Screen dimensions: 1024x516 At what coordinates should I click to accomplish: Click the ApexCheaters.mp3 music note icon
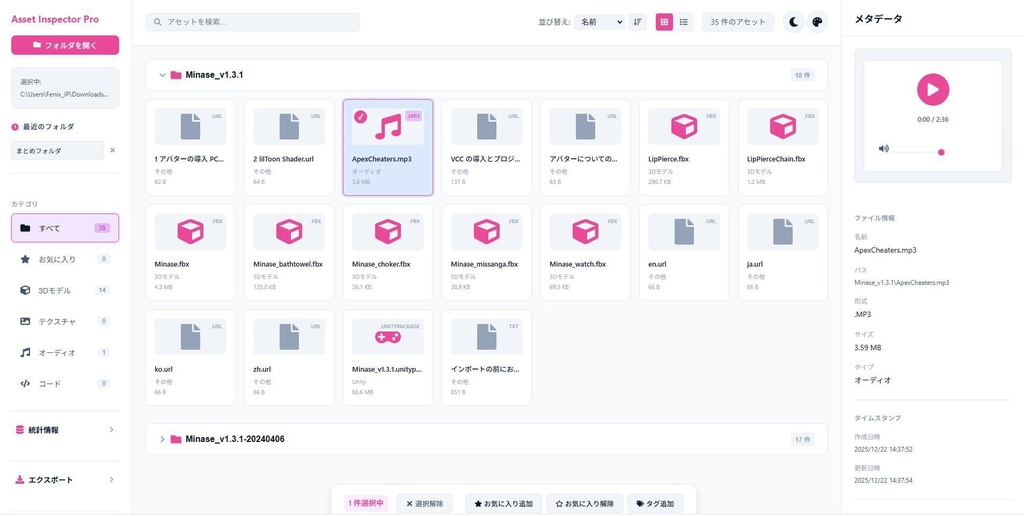click(388, 126)
